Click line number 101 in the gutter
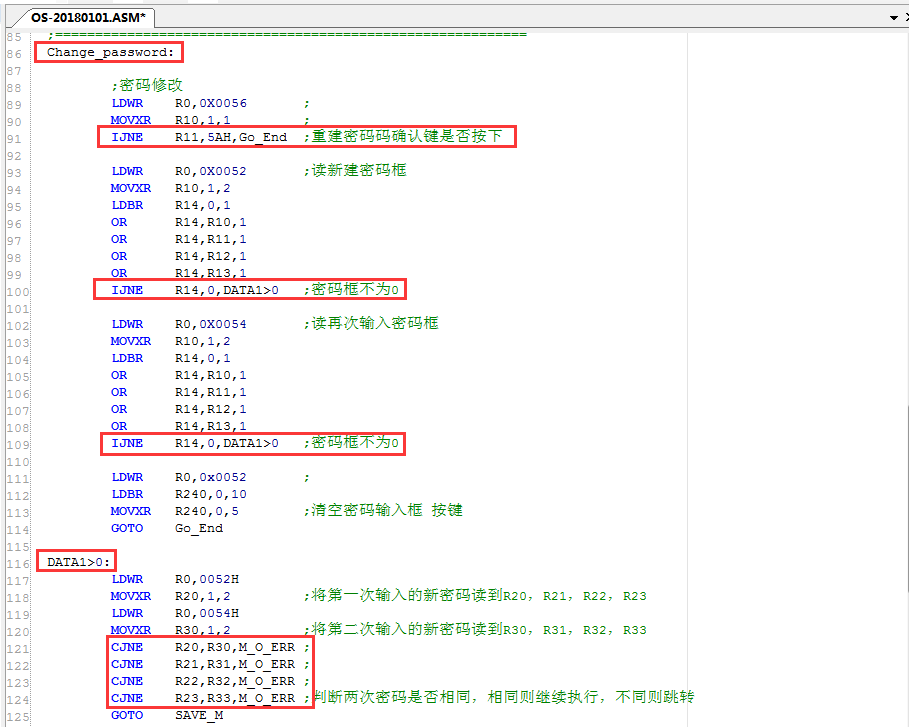909x727 pixels. click(17, 309)
